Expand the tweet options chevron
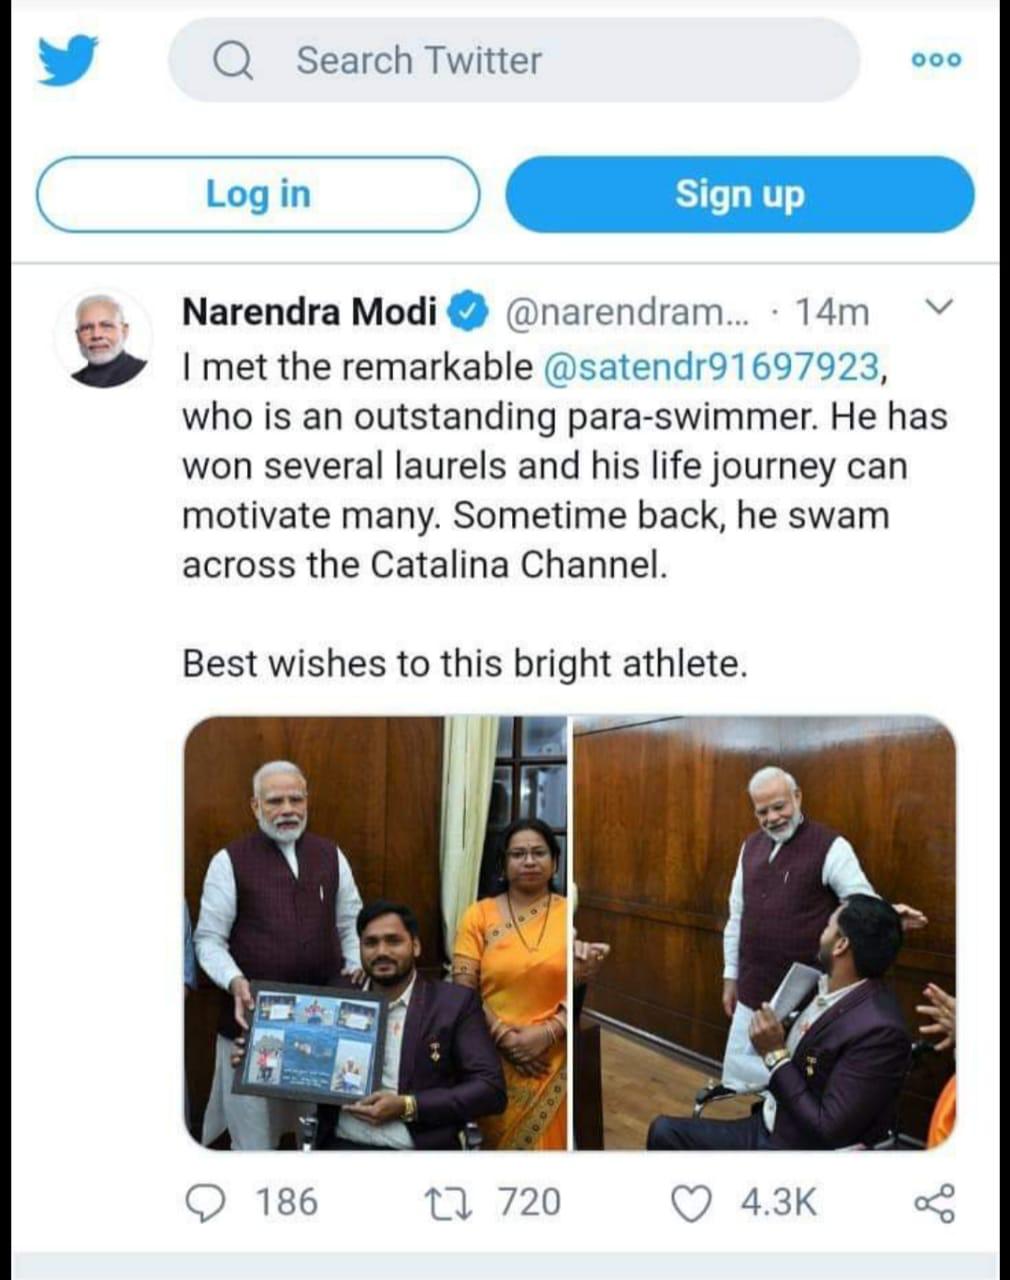This screenshot has height=1280, width=1010. pyautogui.click(x=938, y=307)
